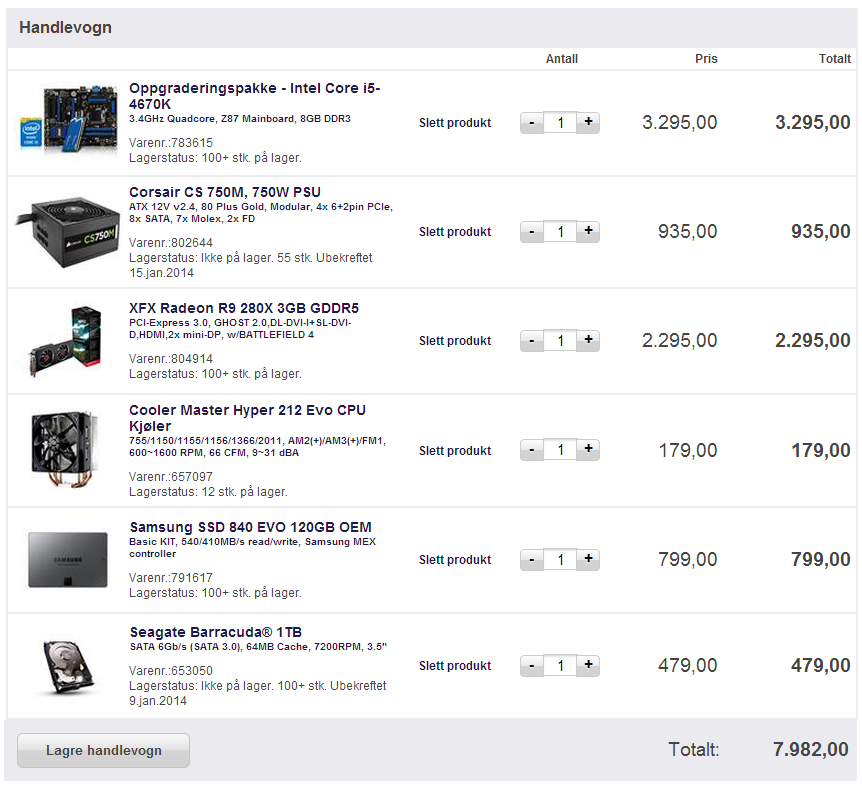Image resolution: width=862 pixels, height=786 pixels.
Task: Open Oppgraderingspakke Intel Core i5-4670K product title
Action: click(x=255, y=96)
